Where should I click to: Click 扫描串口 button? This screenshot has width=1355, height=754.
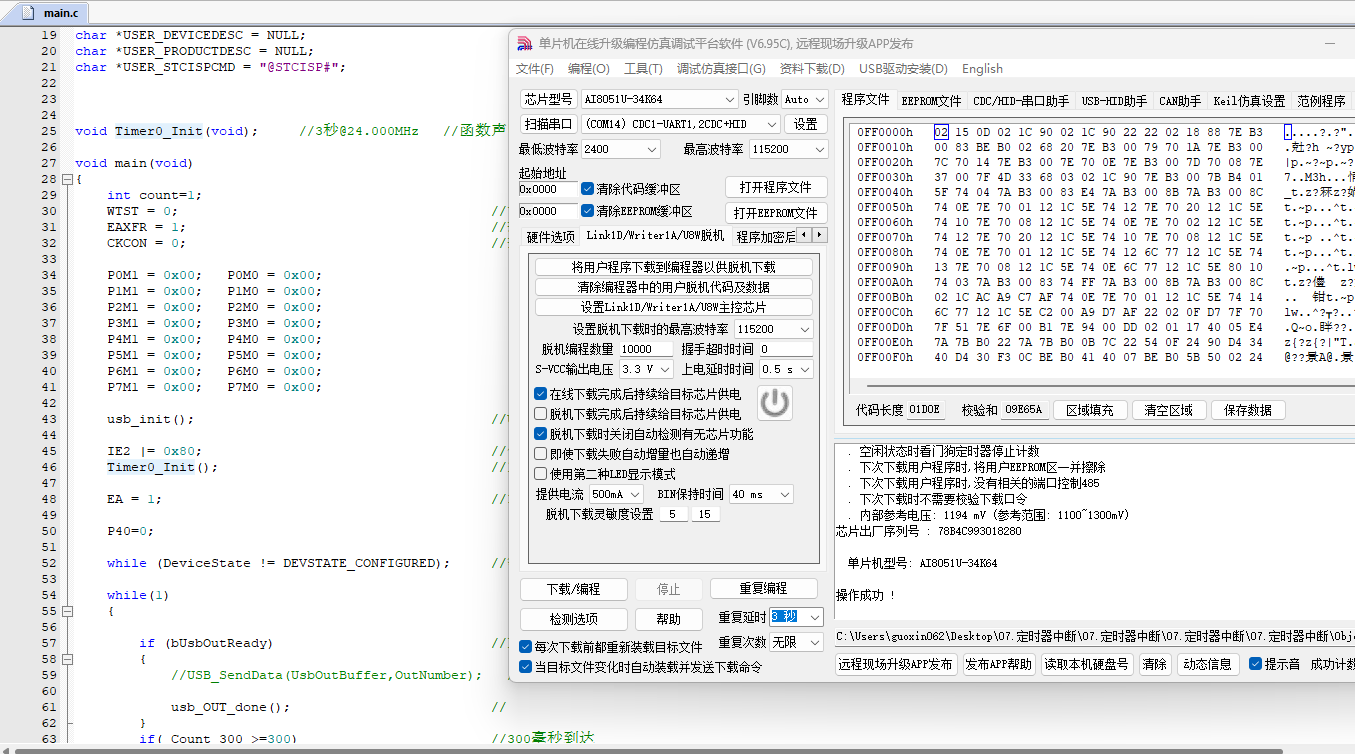(548, 124)
